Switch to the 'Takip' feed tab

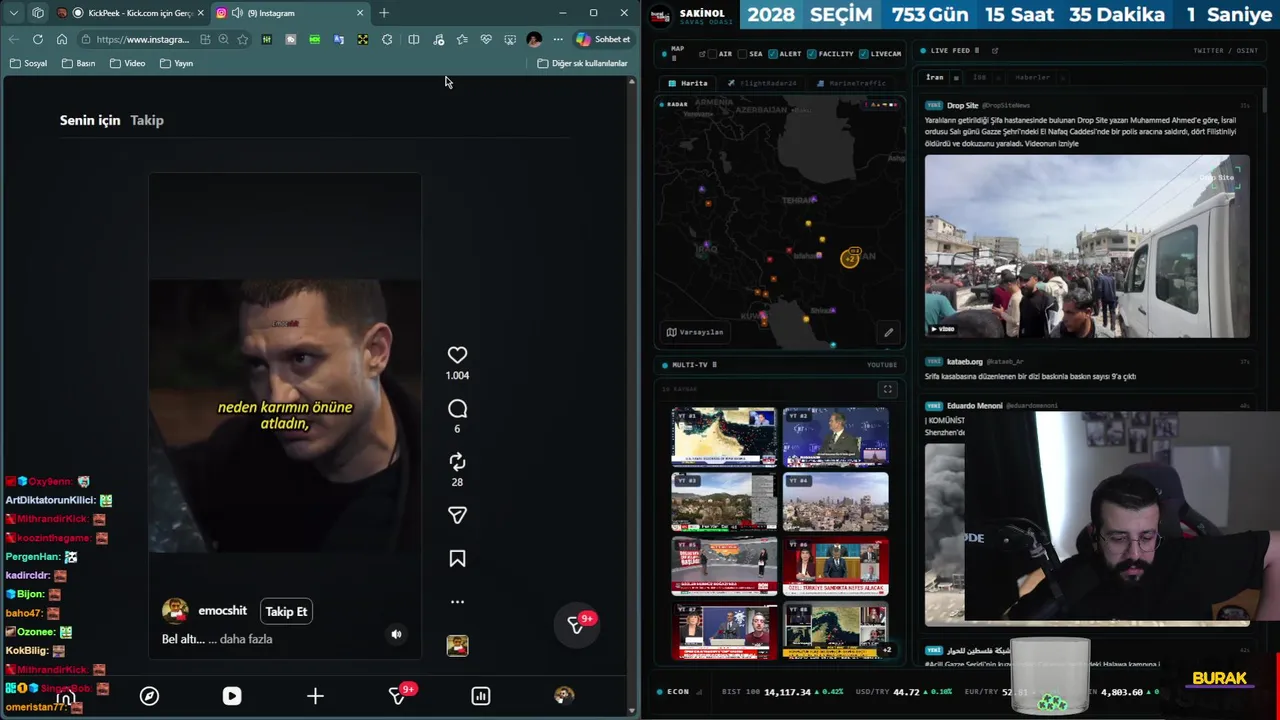(147, 120)
